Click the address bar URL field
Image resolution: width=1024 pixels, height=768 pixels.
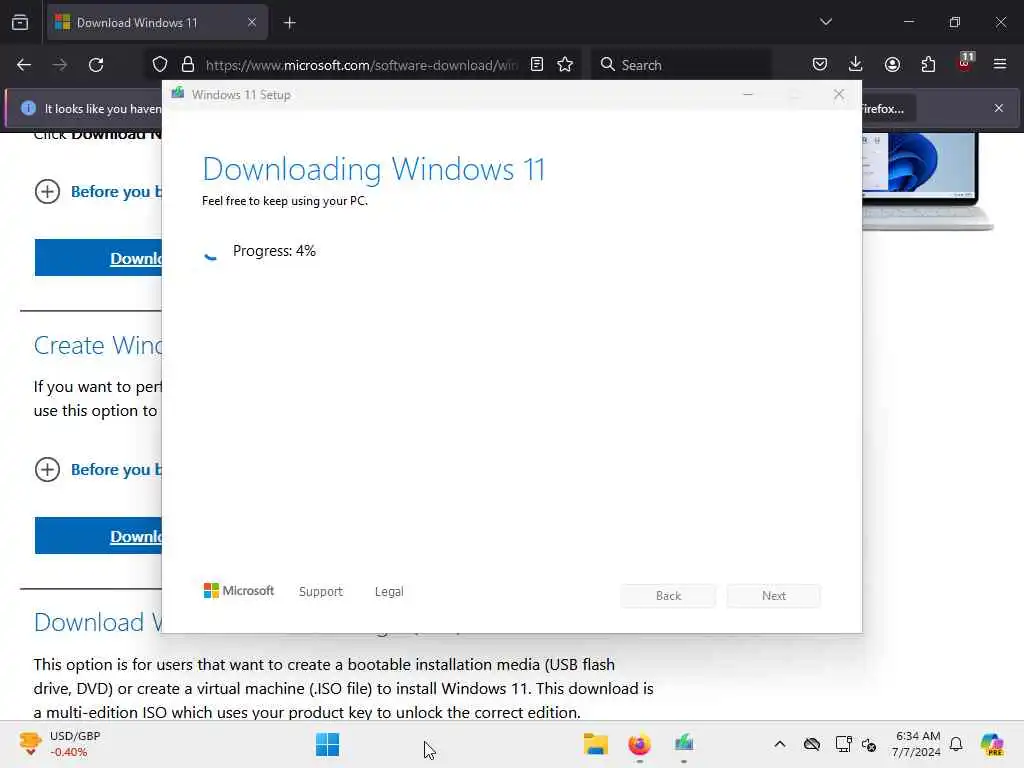[361, 65]
